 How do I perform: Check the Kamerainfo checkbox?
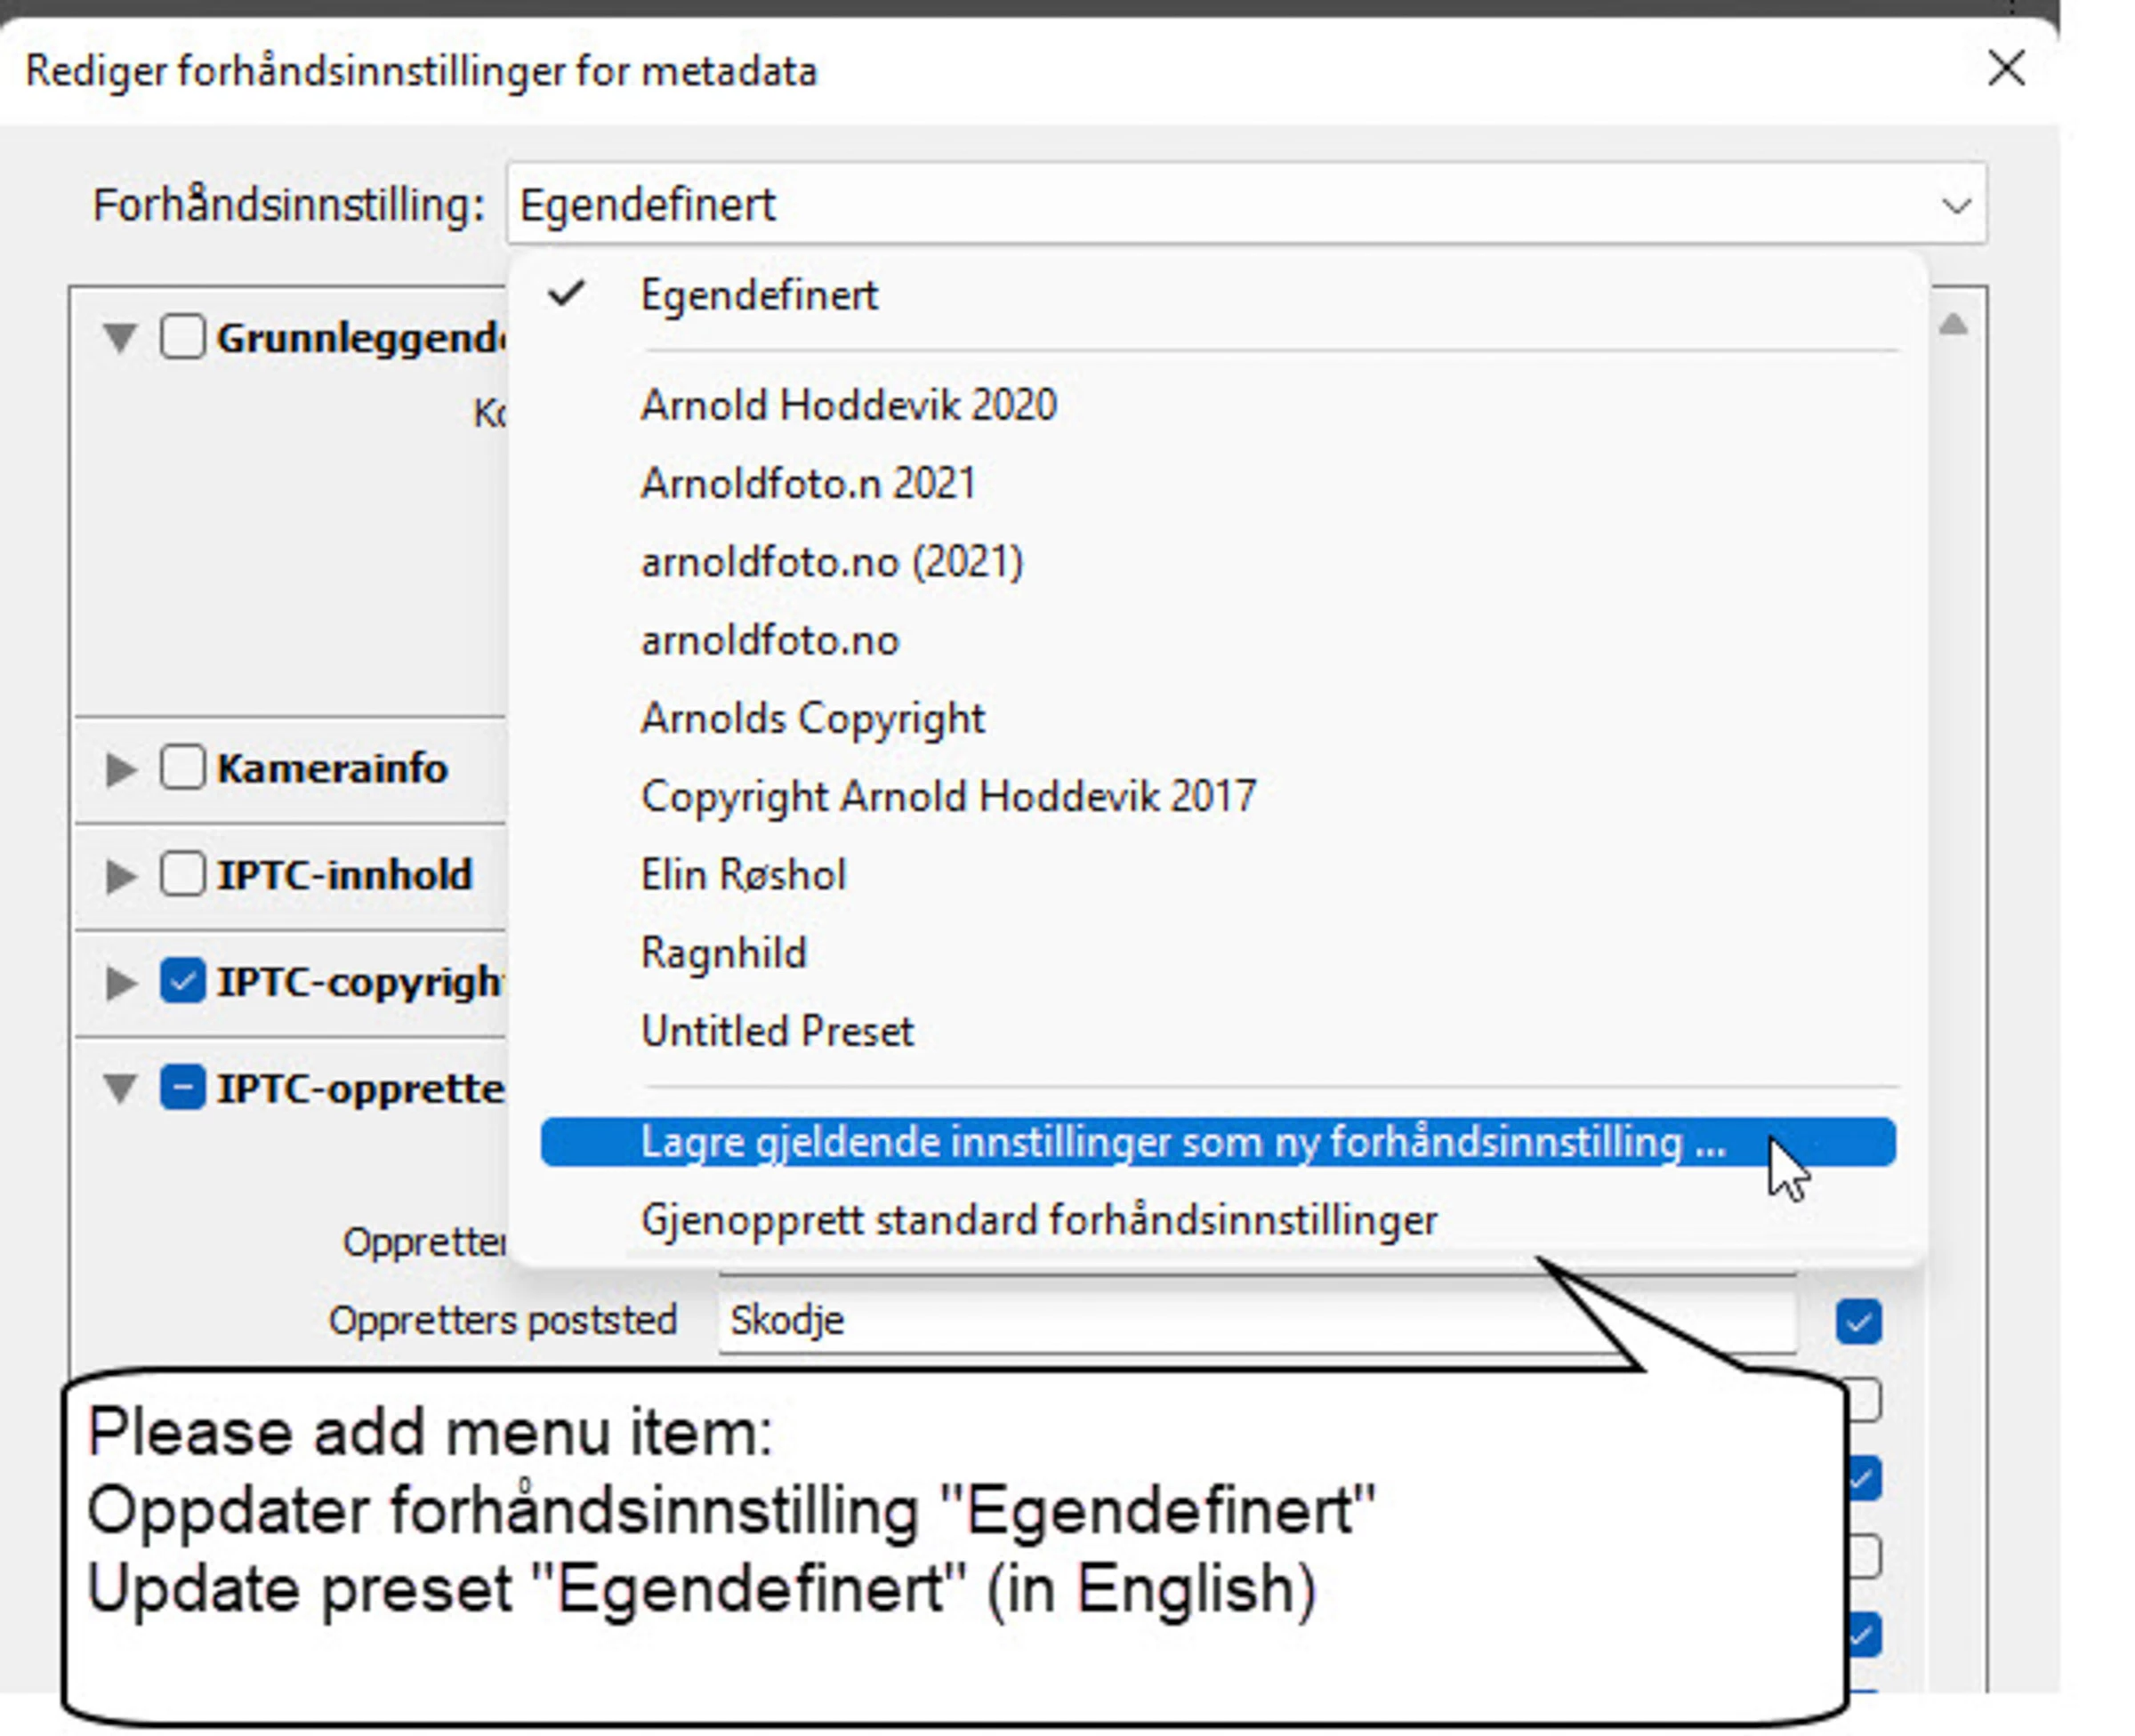point(183,768)
